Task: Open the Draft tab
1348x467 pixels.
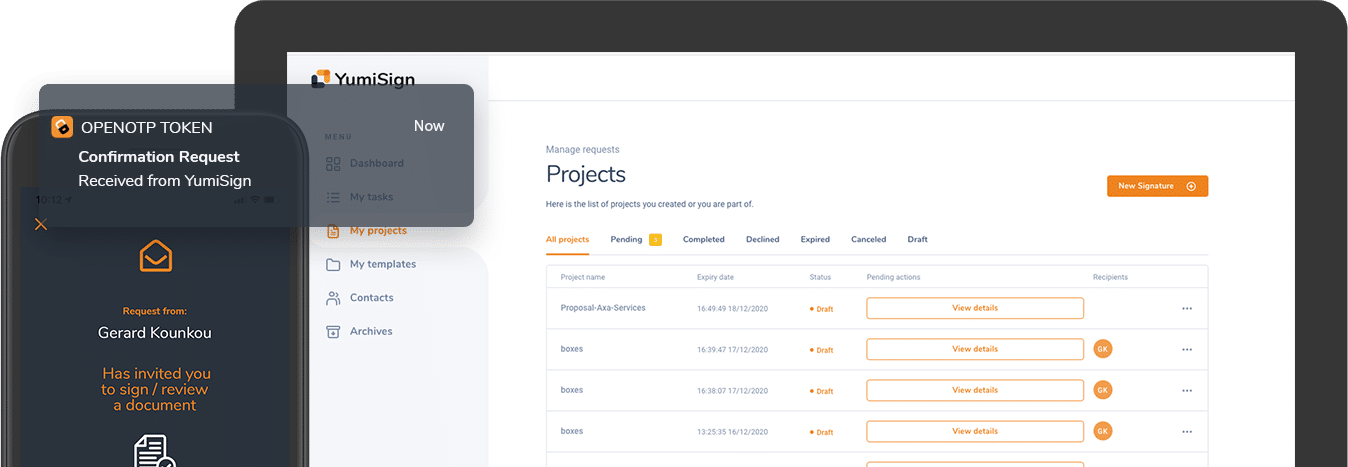Action: 917,240
